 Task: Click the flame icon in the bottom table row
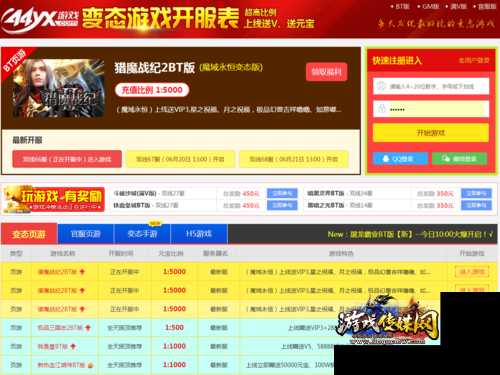coord(90,365)
